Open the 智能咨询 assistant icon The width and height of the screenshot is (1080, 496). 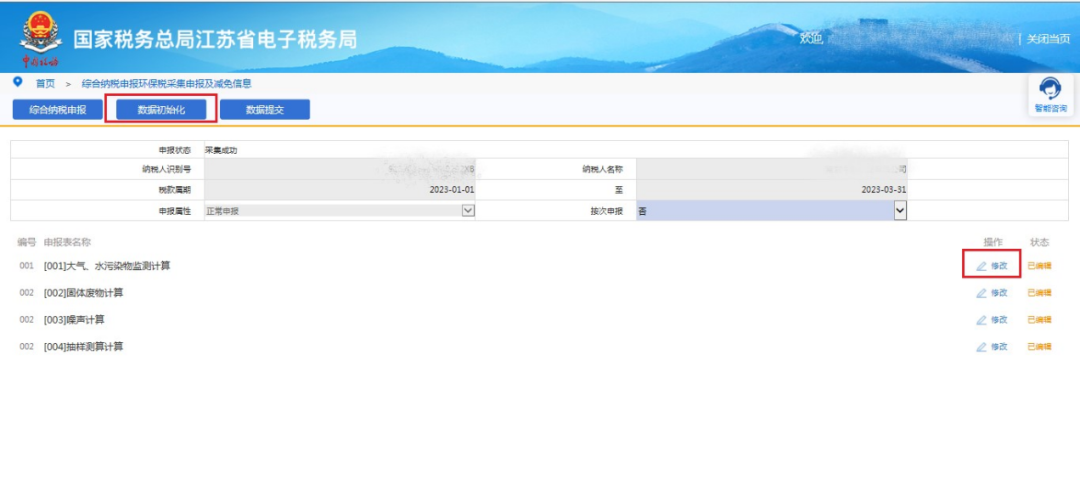(x=1050, y=90)
